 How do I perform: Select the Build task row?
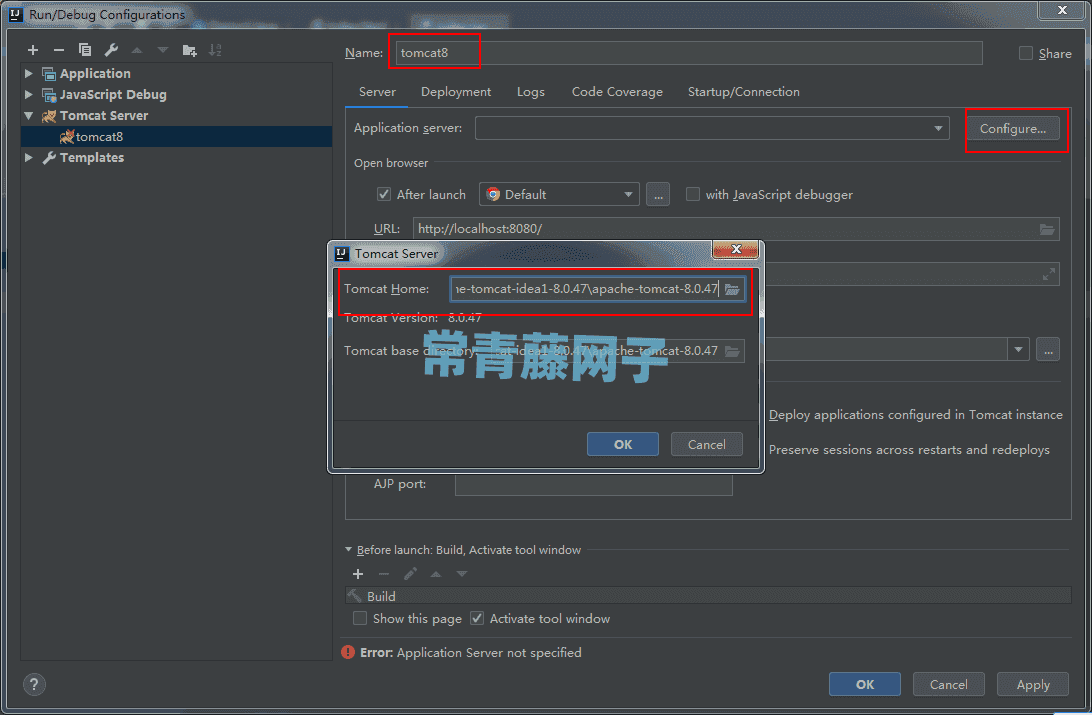pyautogui.click(x=708, y=596)
